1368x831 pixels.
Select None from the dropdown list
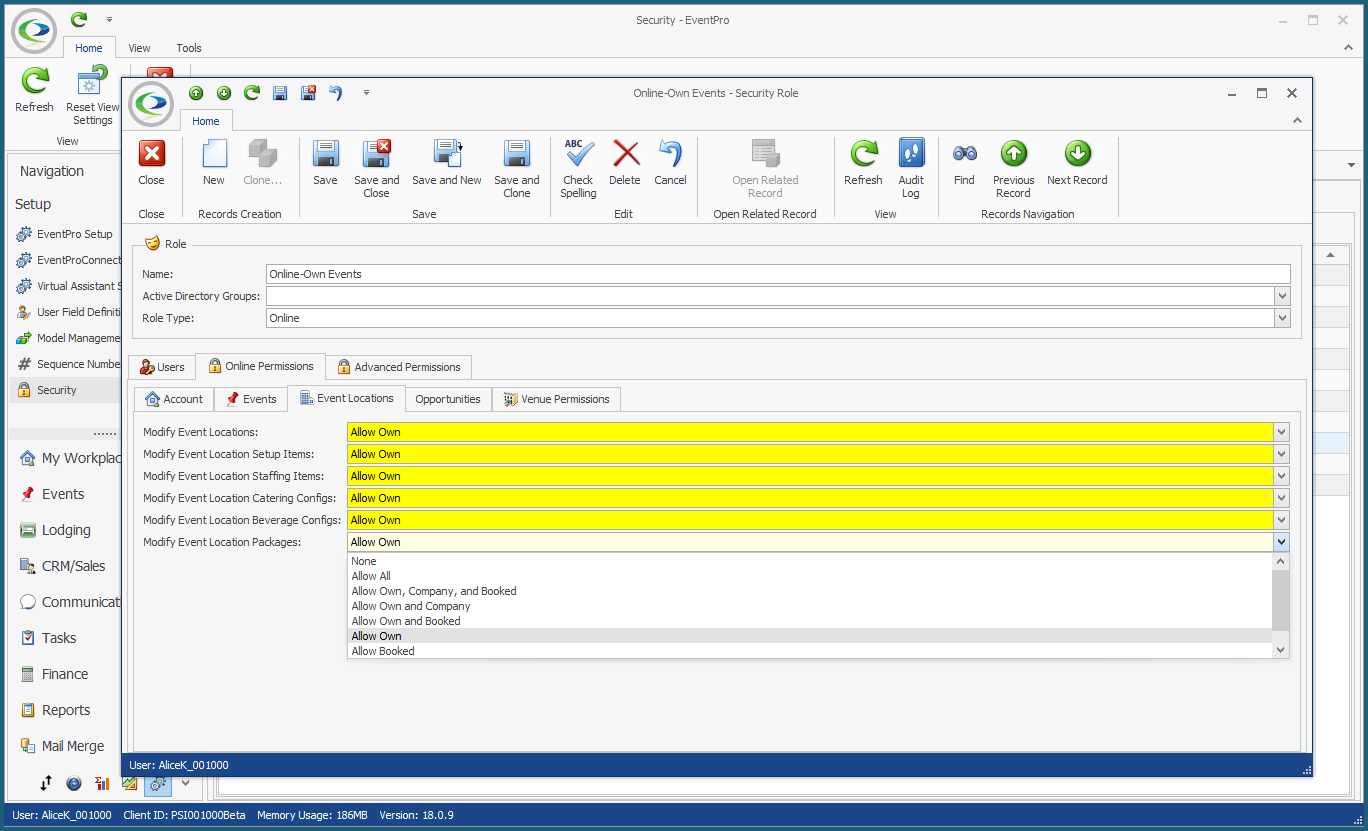point(810,561)
